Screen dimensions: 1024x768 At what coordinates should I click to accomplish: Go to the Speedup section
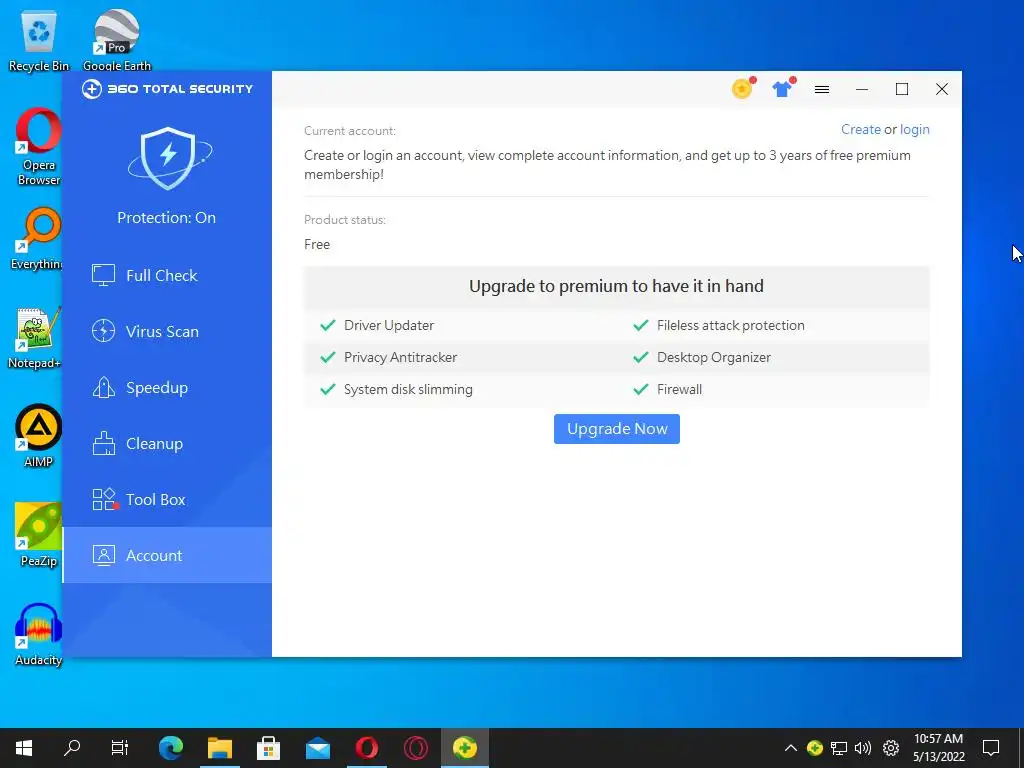click(167, 388)
